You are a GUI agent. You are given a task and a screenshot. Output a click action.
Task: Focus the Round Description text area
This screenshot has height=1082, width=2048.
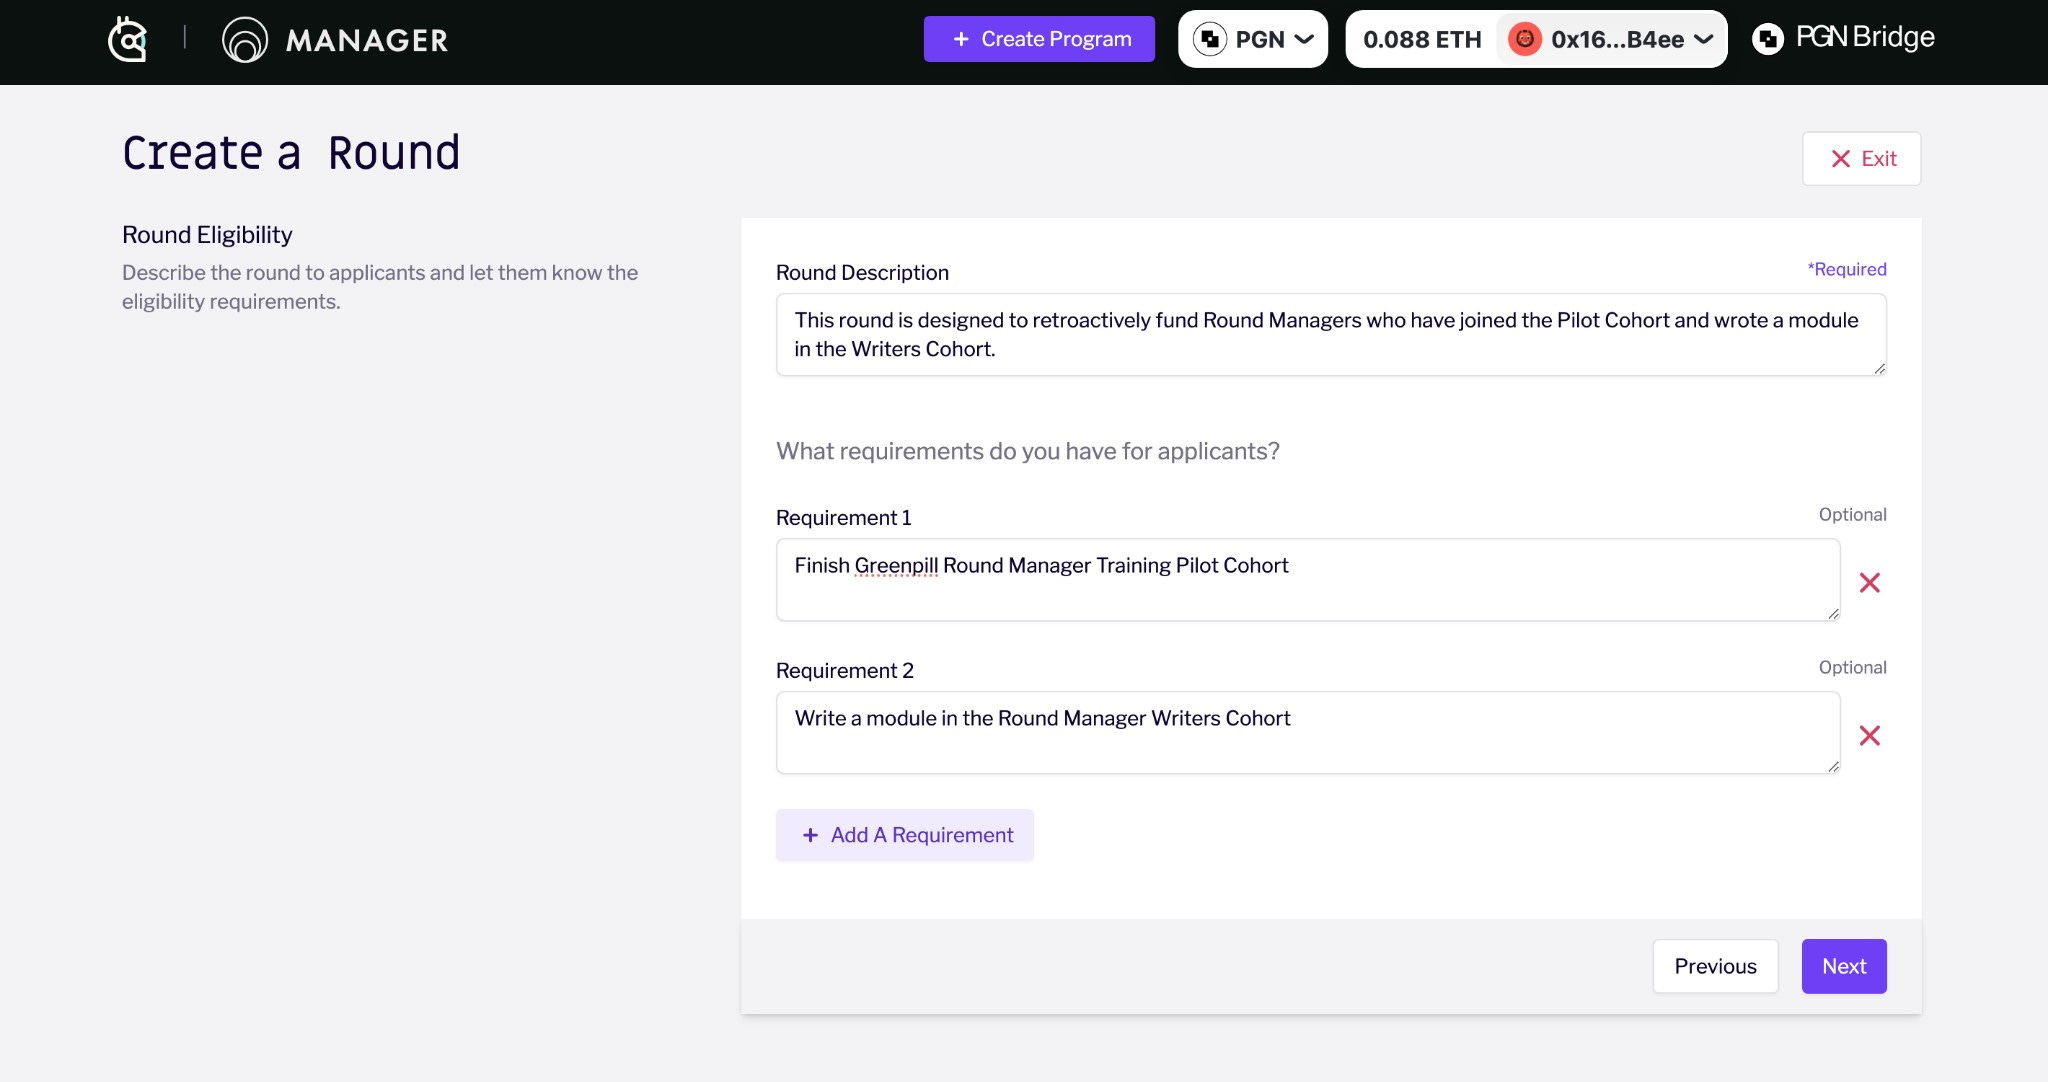coord(1331,335)
